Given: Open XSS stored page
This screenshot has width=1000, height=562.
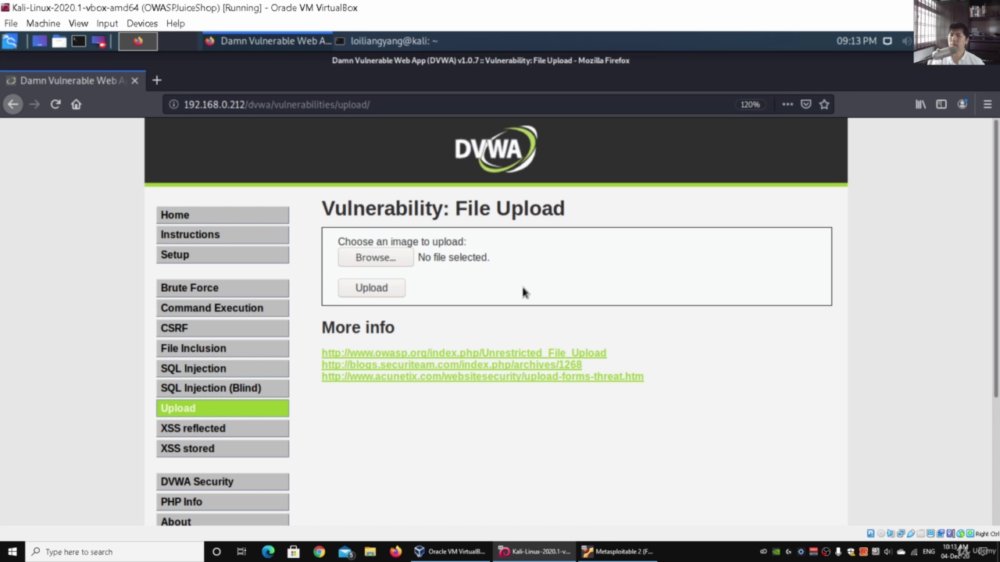Looking at the screenshot, I should coord(223,448).
